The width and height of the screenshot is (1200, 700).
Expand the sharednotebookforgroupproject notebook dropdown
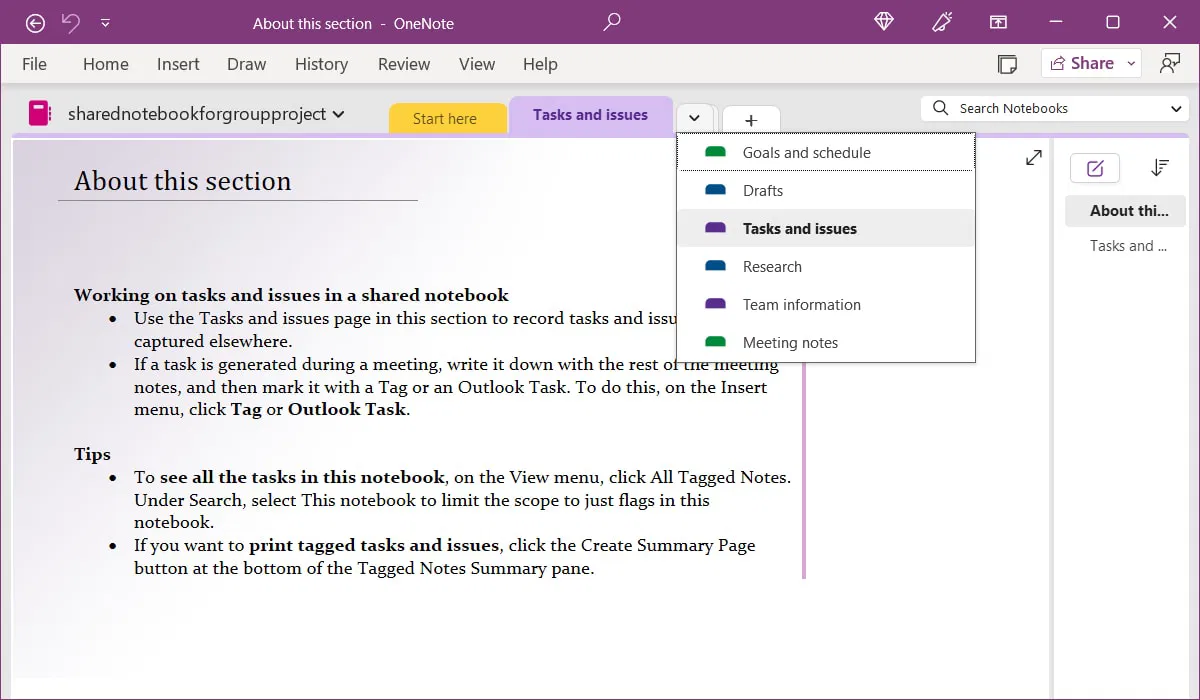[338, 114]
